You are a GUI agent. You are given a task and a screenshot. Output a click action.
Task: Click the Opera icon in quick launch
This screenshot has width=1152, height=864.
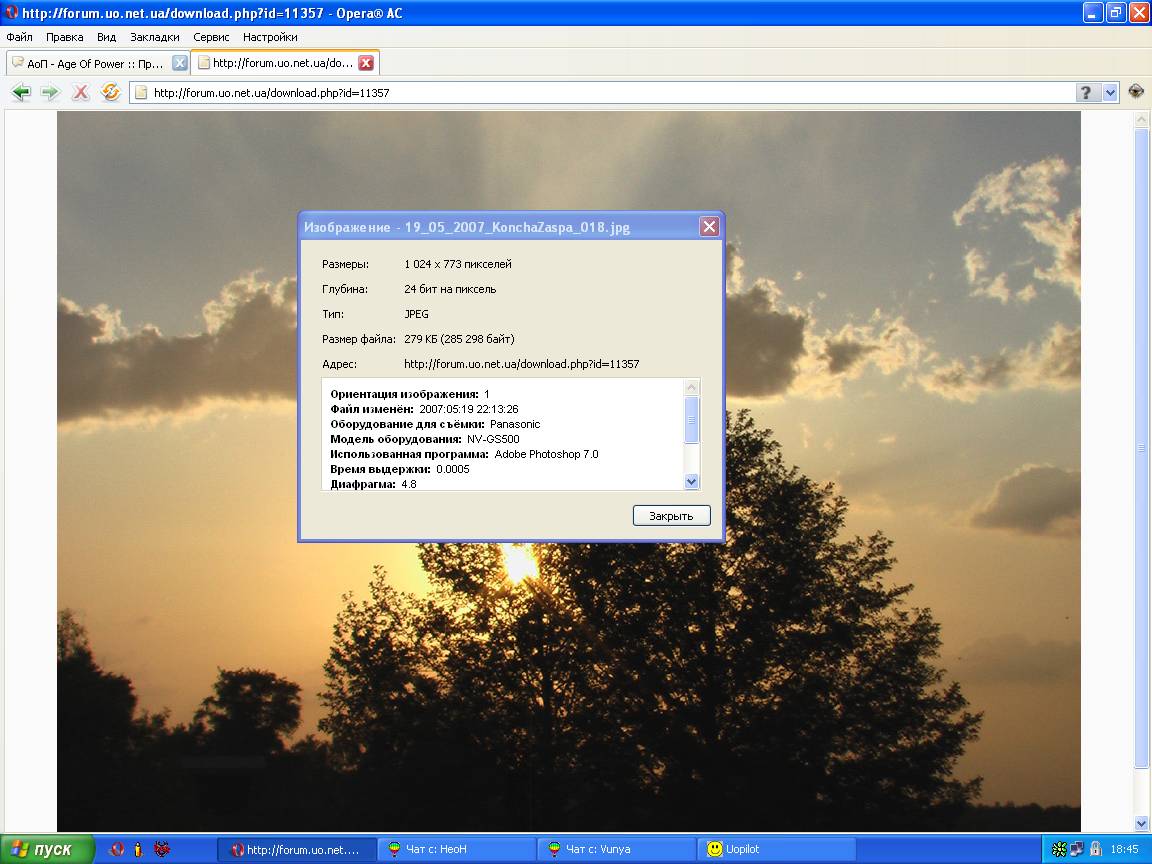tap(117, 849)
